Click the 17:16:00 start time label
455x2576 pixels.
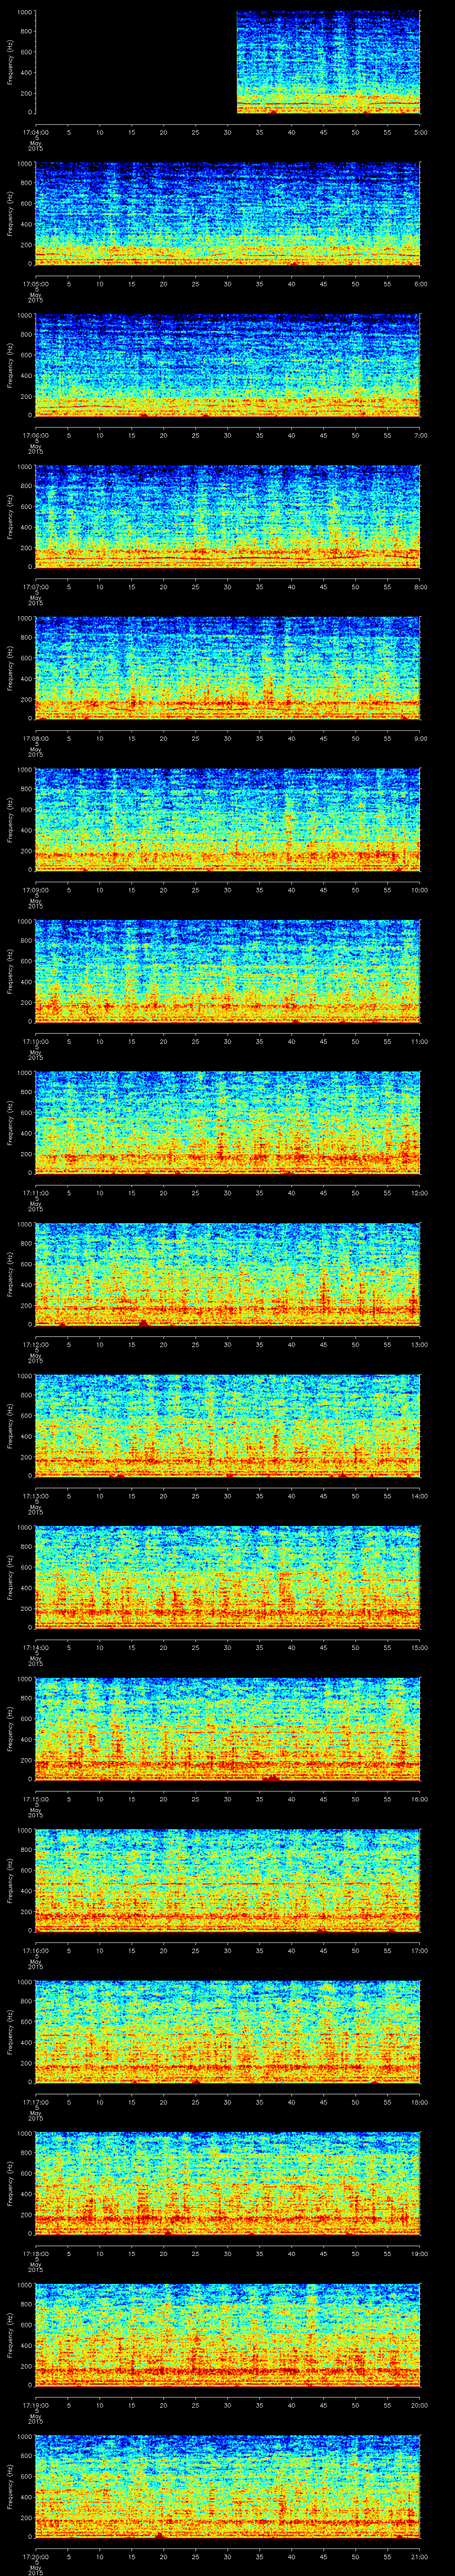35,1950
